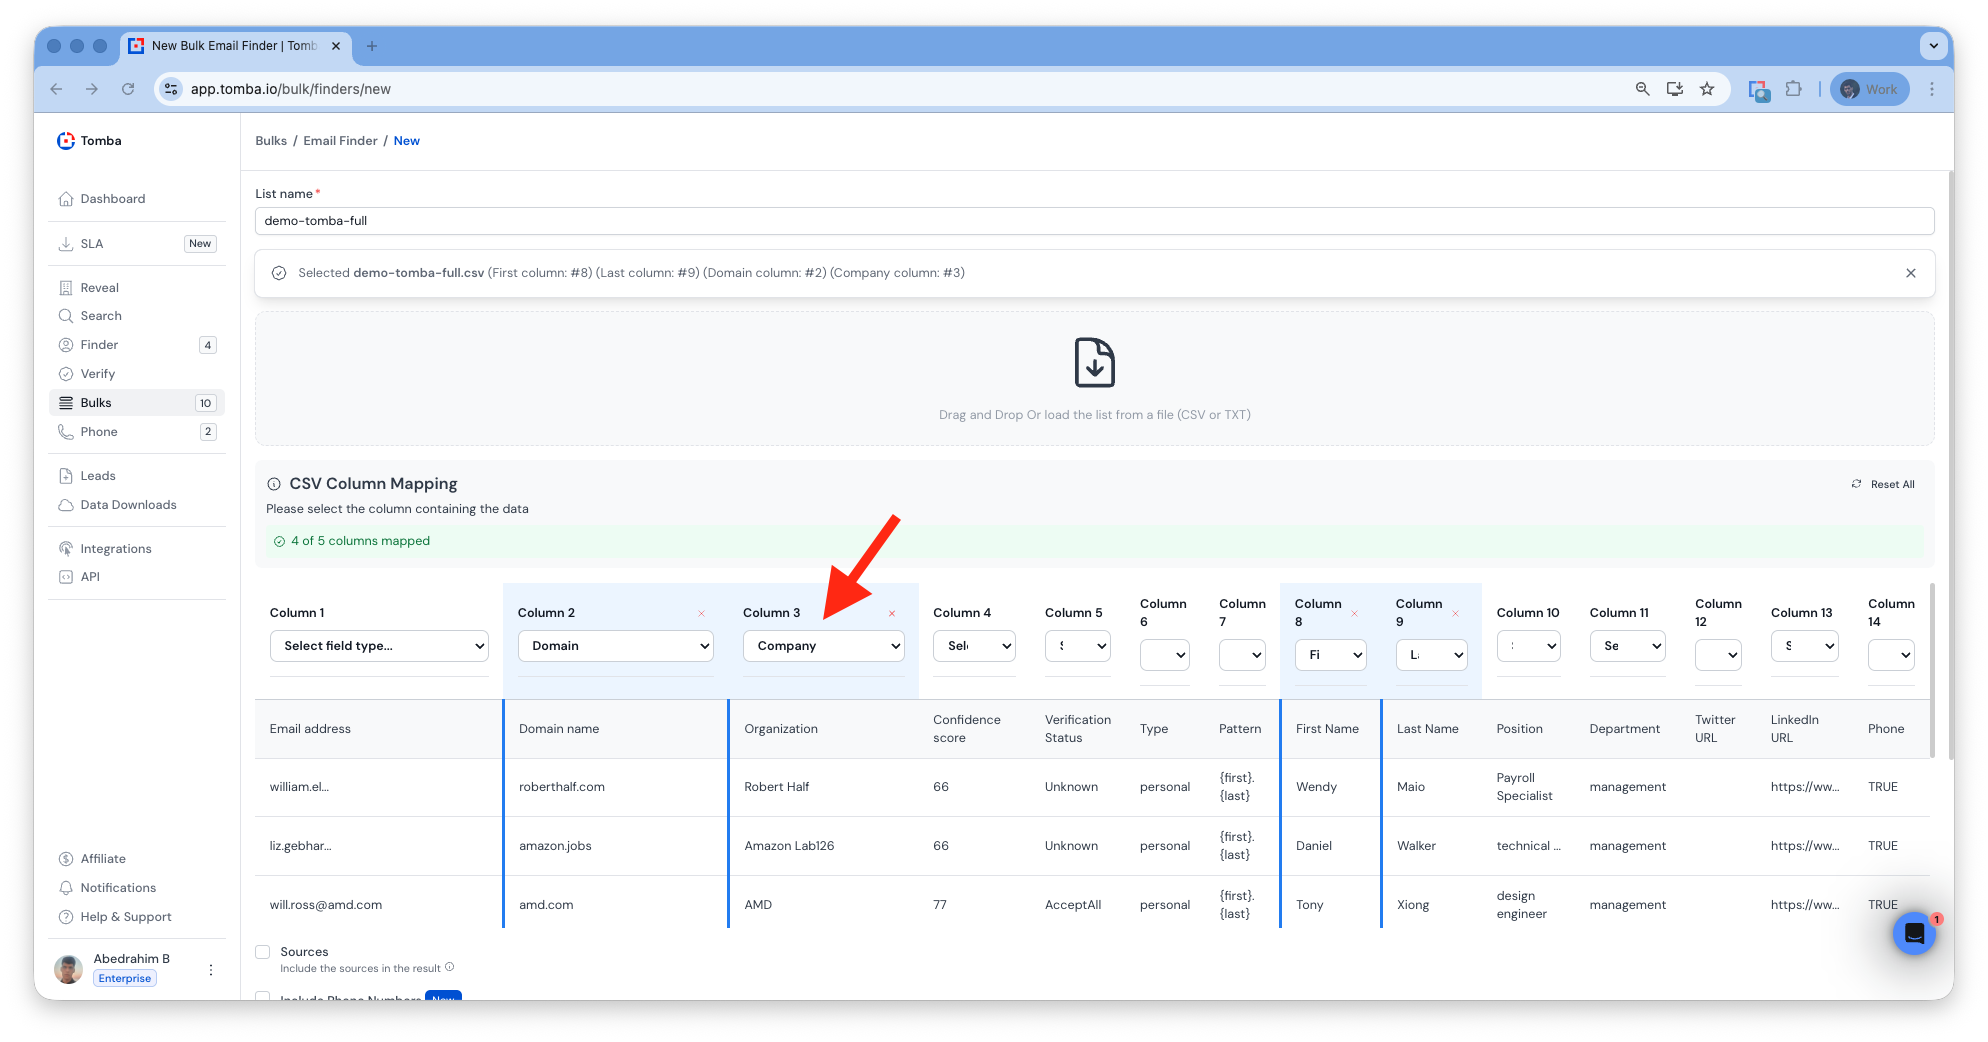Select the Reveal tool in the sidebar

point(99,287)
